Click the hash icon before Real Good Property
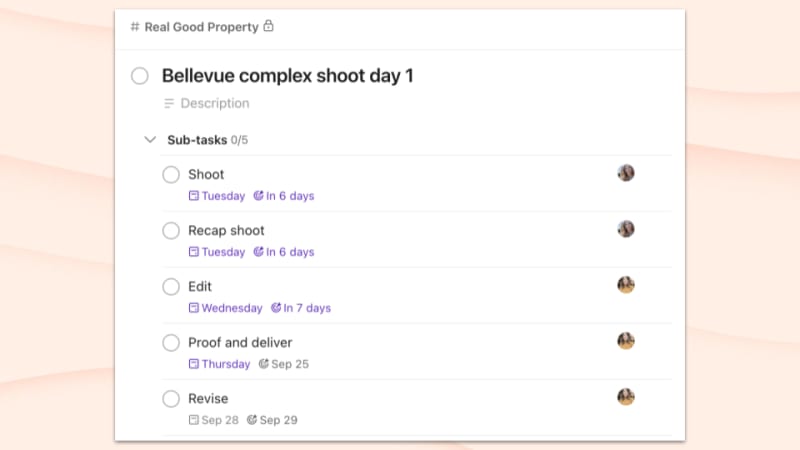The height and width of the screenshot is (450, 800). coord(135,27)
